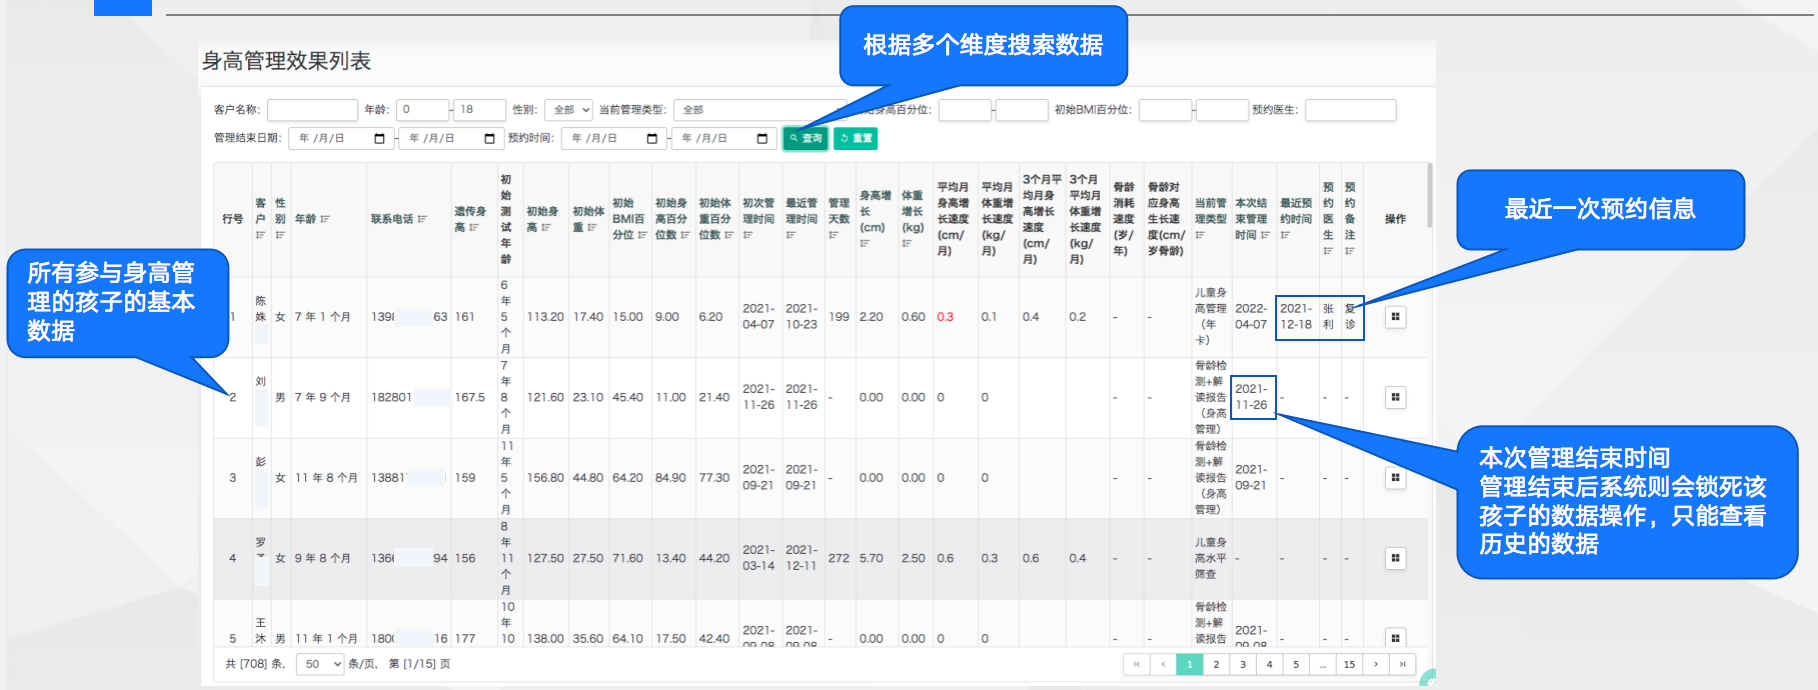The height and width of the screenshot is (690, 1818).
Task: Sort by 本次结束管理时间 column sort icon
Action: [x=1266, y=235]
